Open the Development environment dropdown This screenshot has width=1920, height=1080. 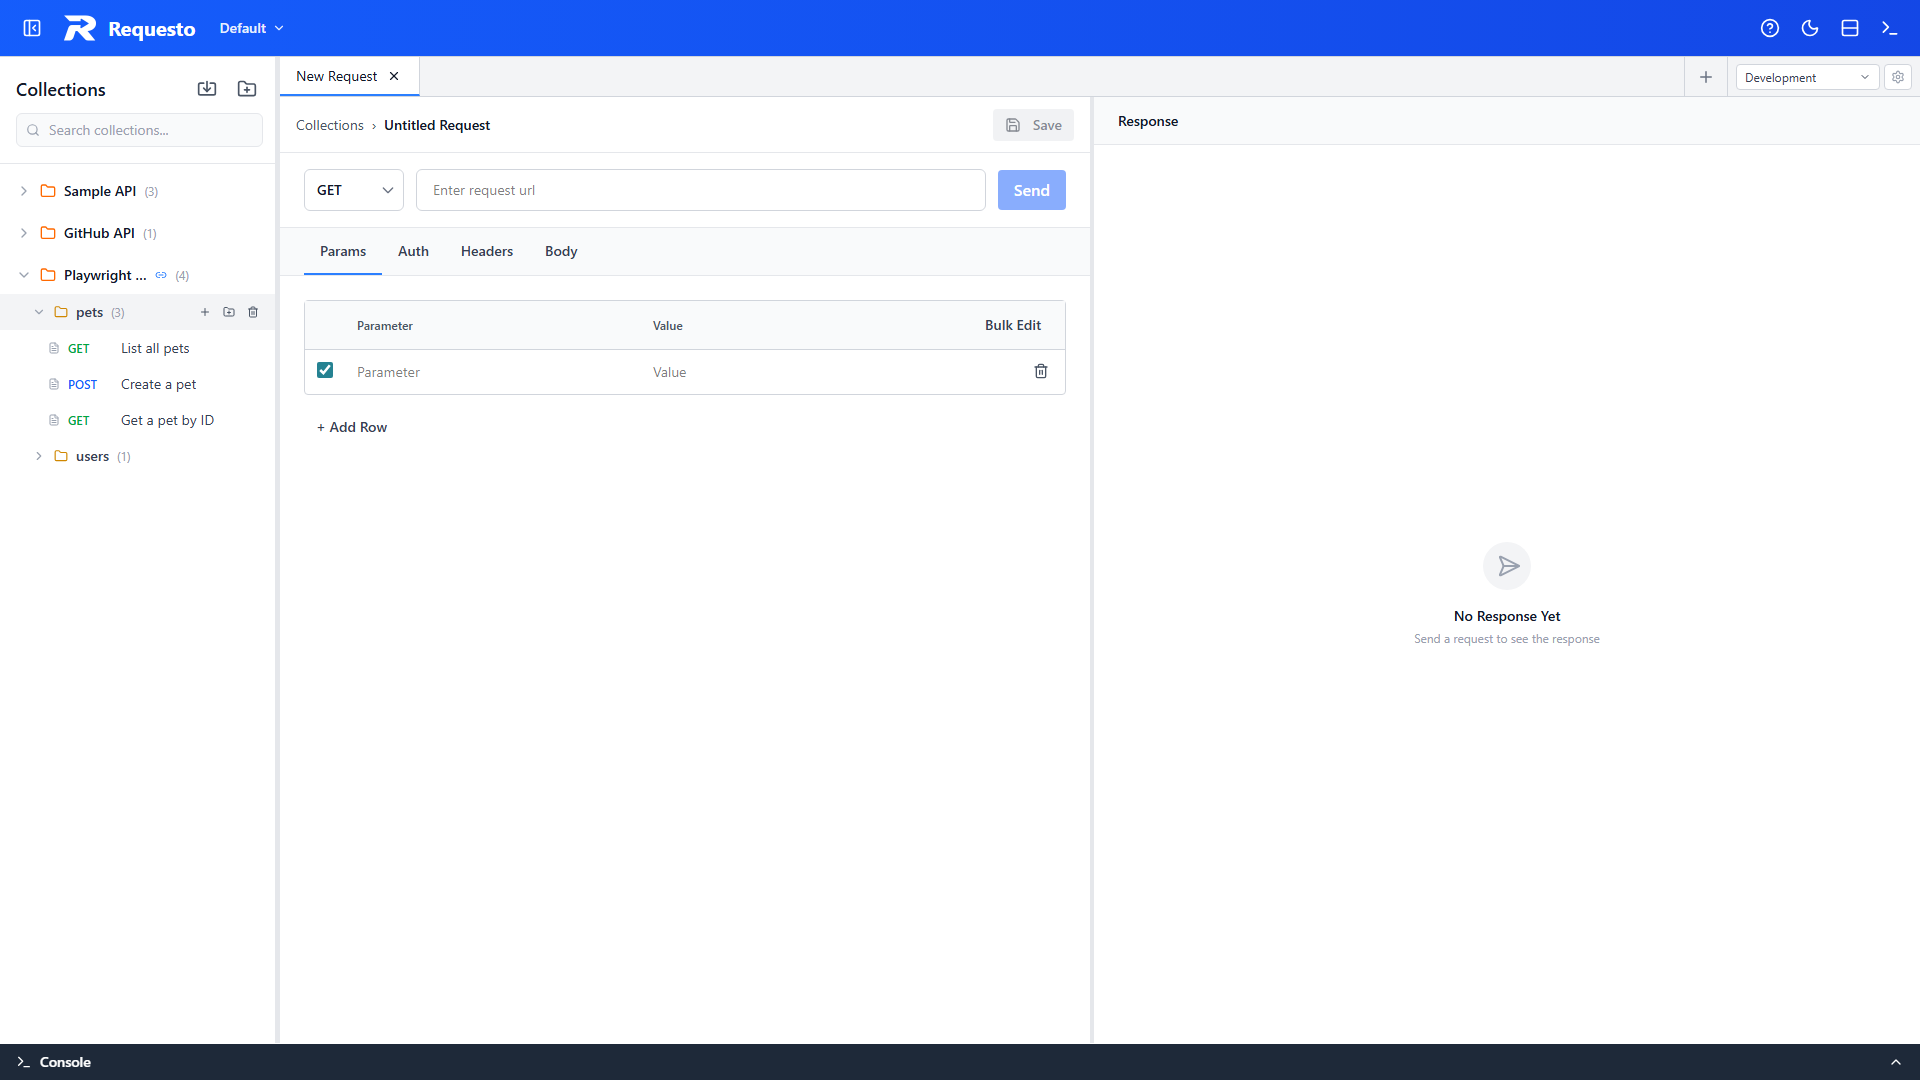[1807, 77]
